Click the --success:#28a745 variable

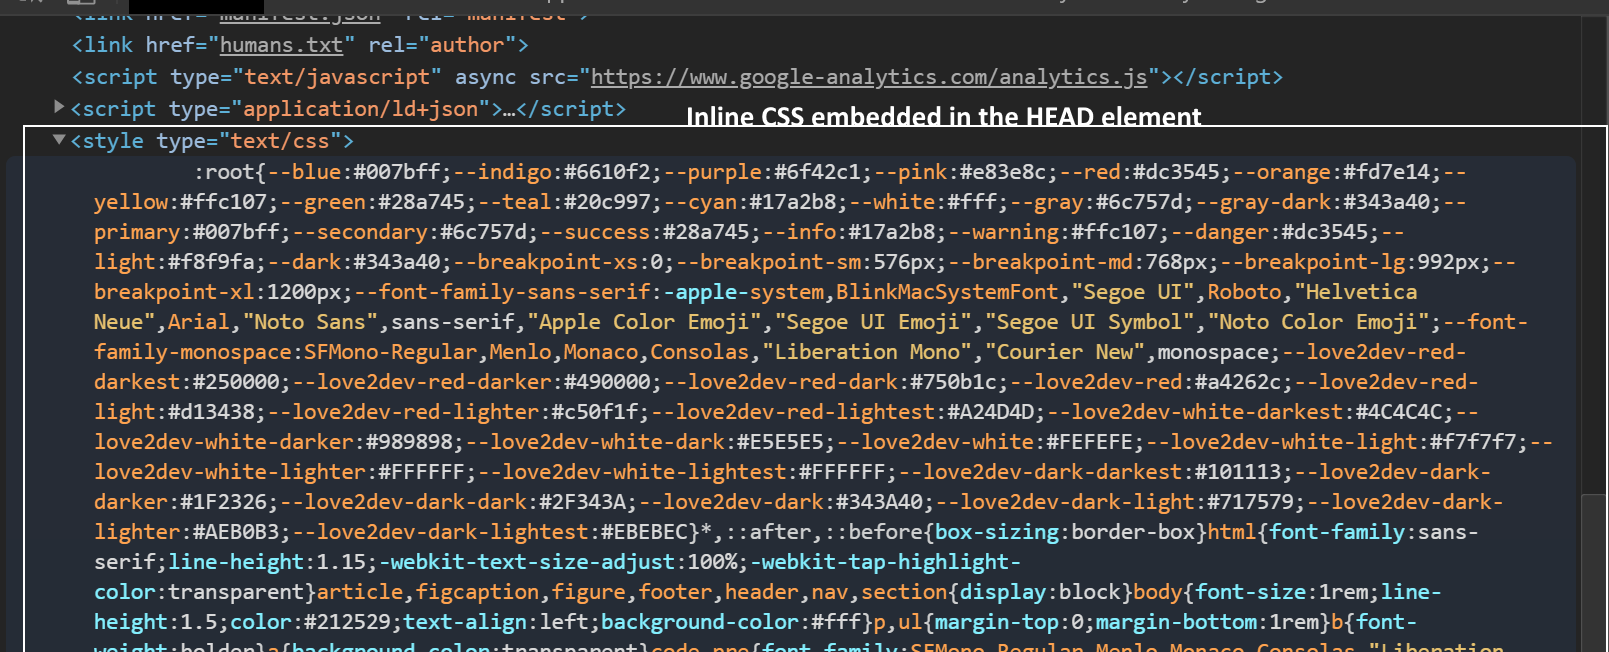coord(645,232)
